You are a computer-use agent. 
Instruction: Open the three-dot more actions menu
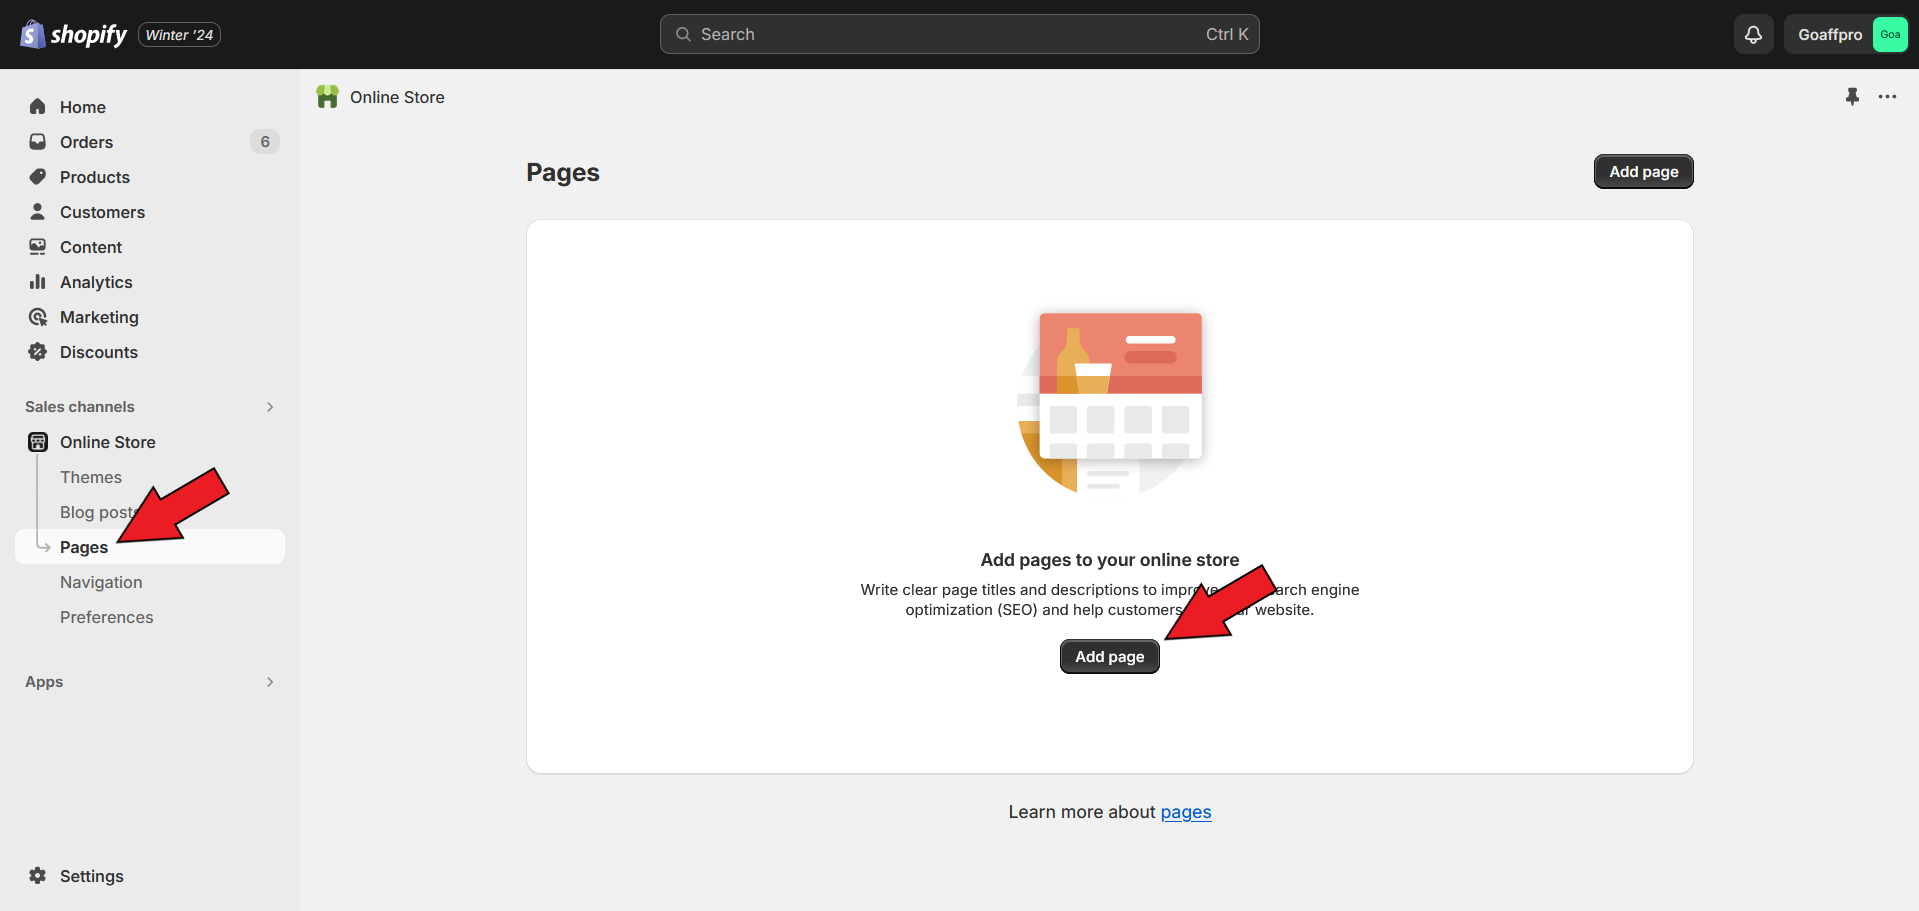coord(1887,97)
